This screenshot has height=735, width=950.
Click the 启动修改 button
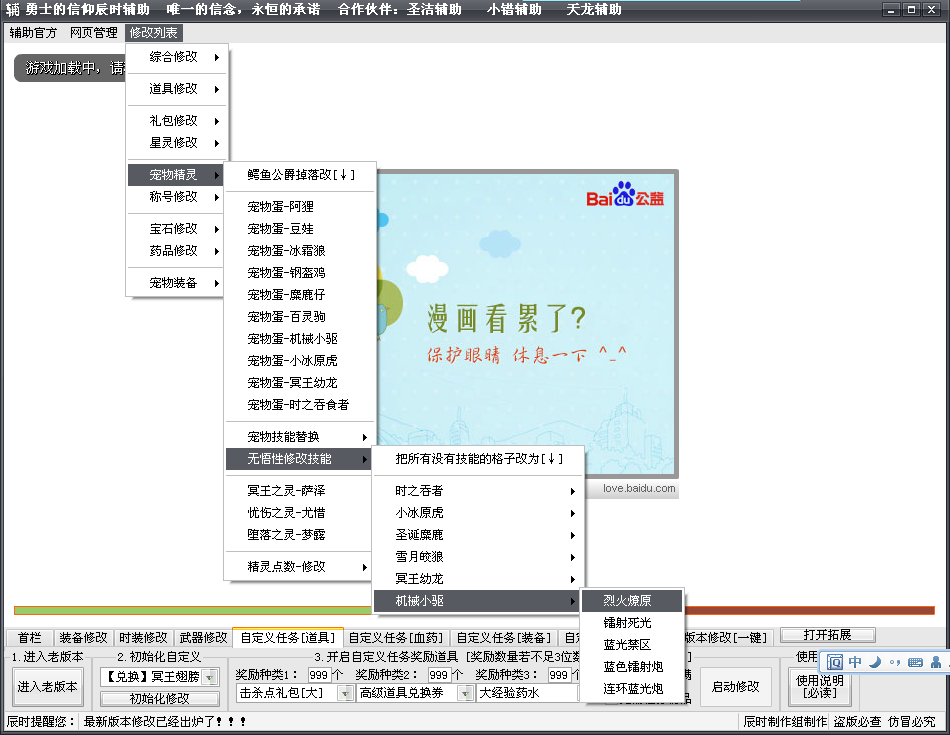pyautogui.click(x=735, y=687)
